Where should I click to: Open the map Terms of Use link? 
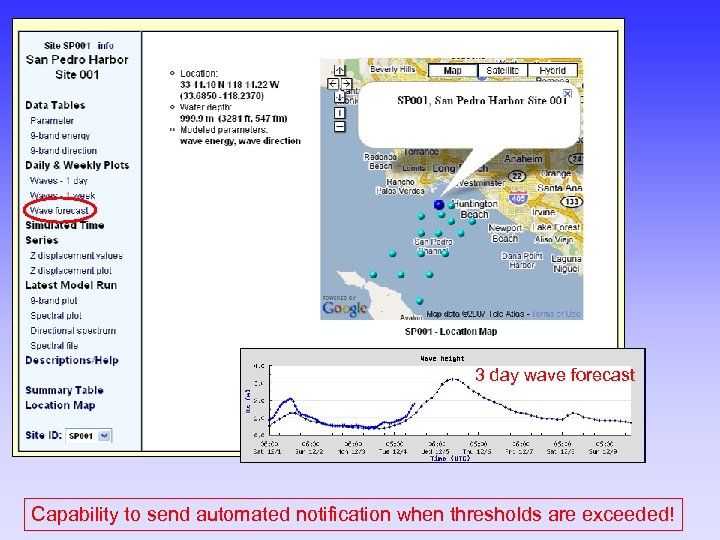557,314
